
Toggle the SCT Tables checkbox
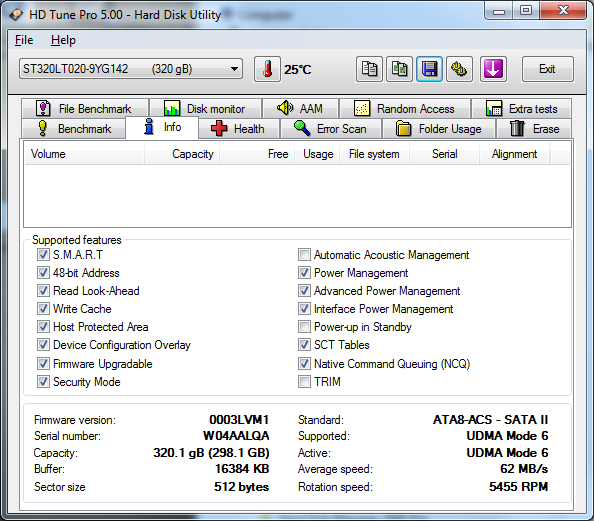point(304,345)
